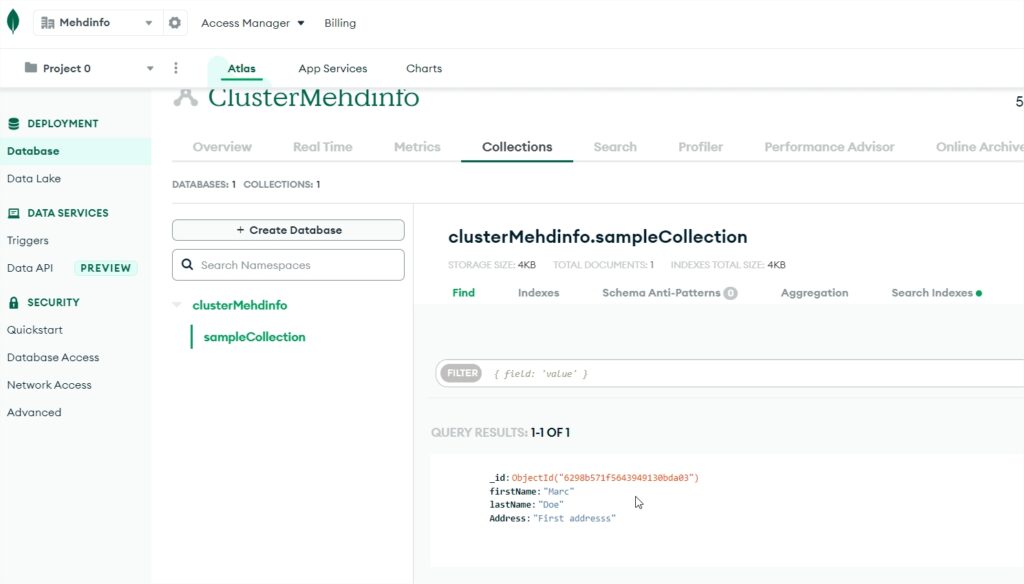Open Database Access settings
This screenshot has height=584, width=1024.
[53, 357]
